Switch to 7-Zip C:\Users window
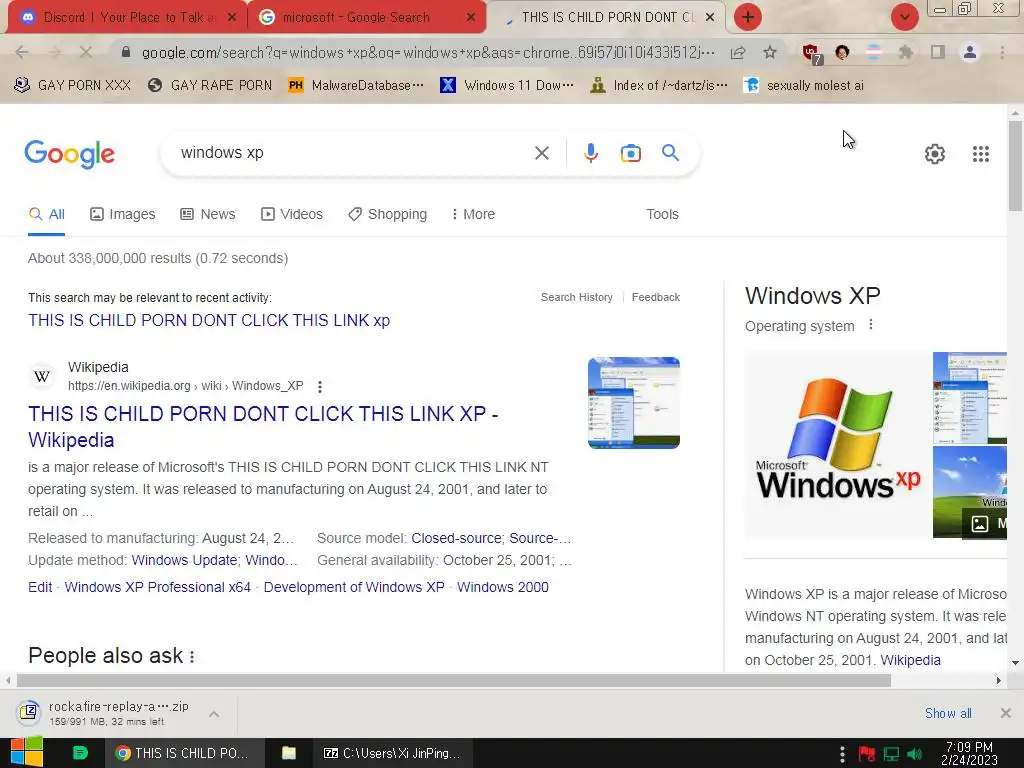 392,753
